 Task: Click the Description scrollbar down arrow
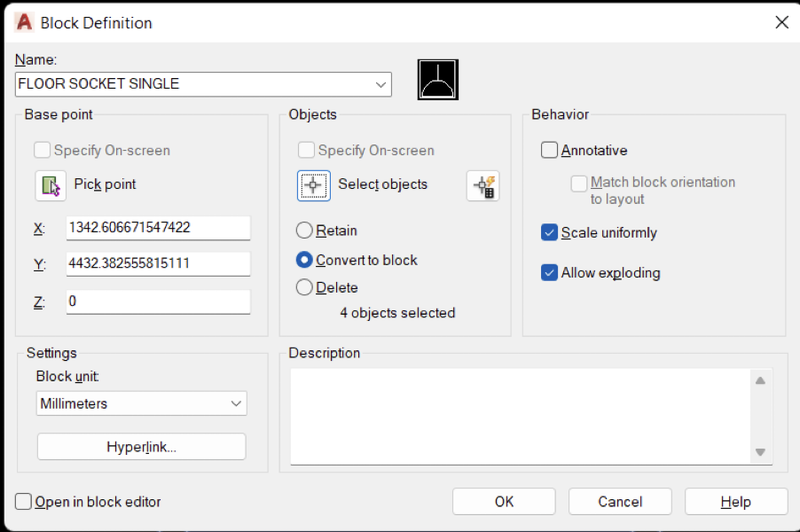click(760, 452)
